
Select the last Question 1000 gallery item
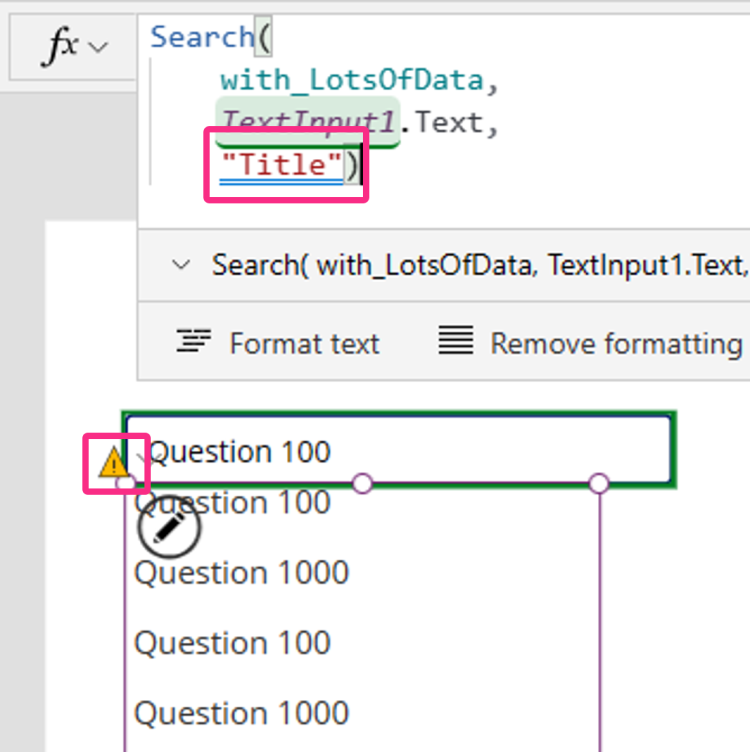click(x=242, y=713)
